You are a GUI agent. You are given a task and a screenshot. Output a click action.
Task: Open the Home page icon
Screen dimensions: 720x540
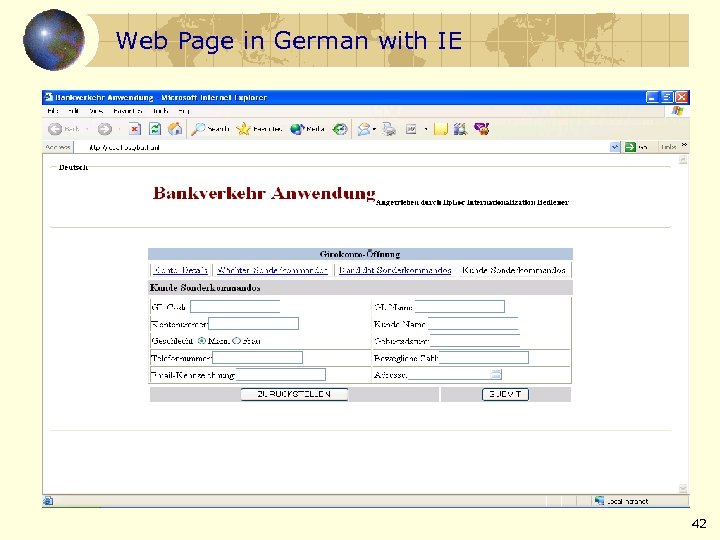click(175, 129)
